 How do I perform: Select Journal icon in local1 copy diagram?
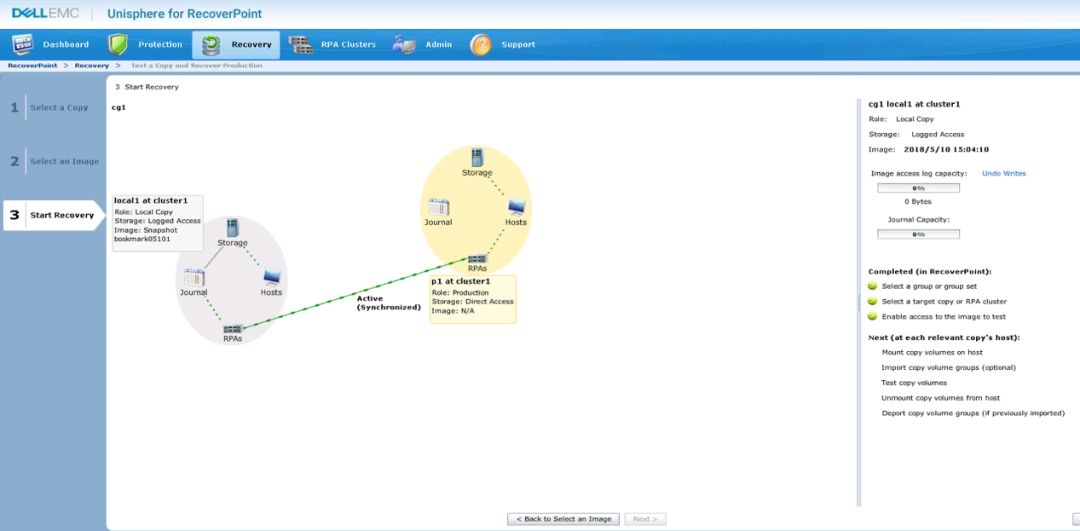click(x=194, y=278)
